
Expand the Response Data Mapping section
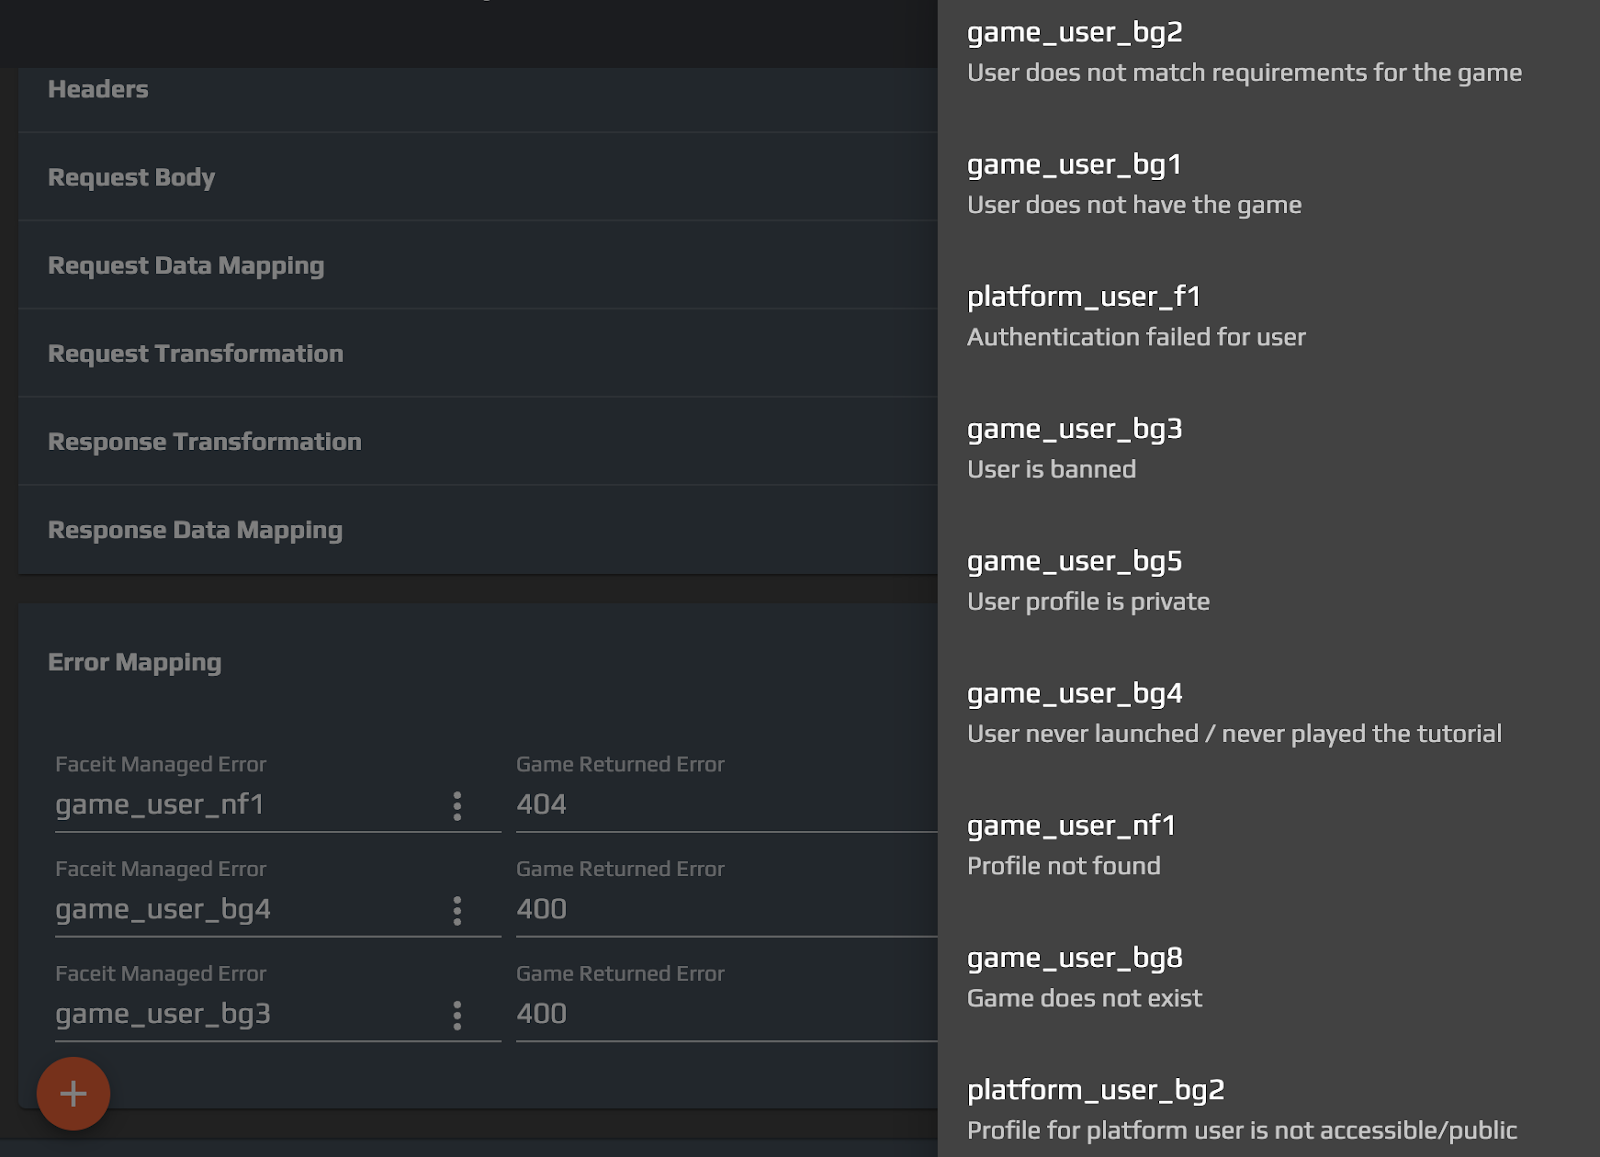196,529
